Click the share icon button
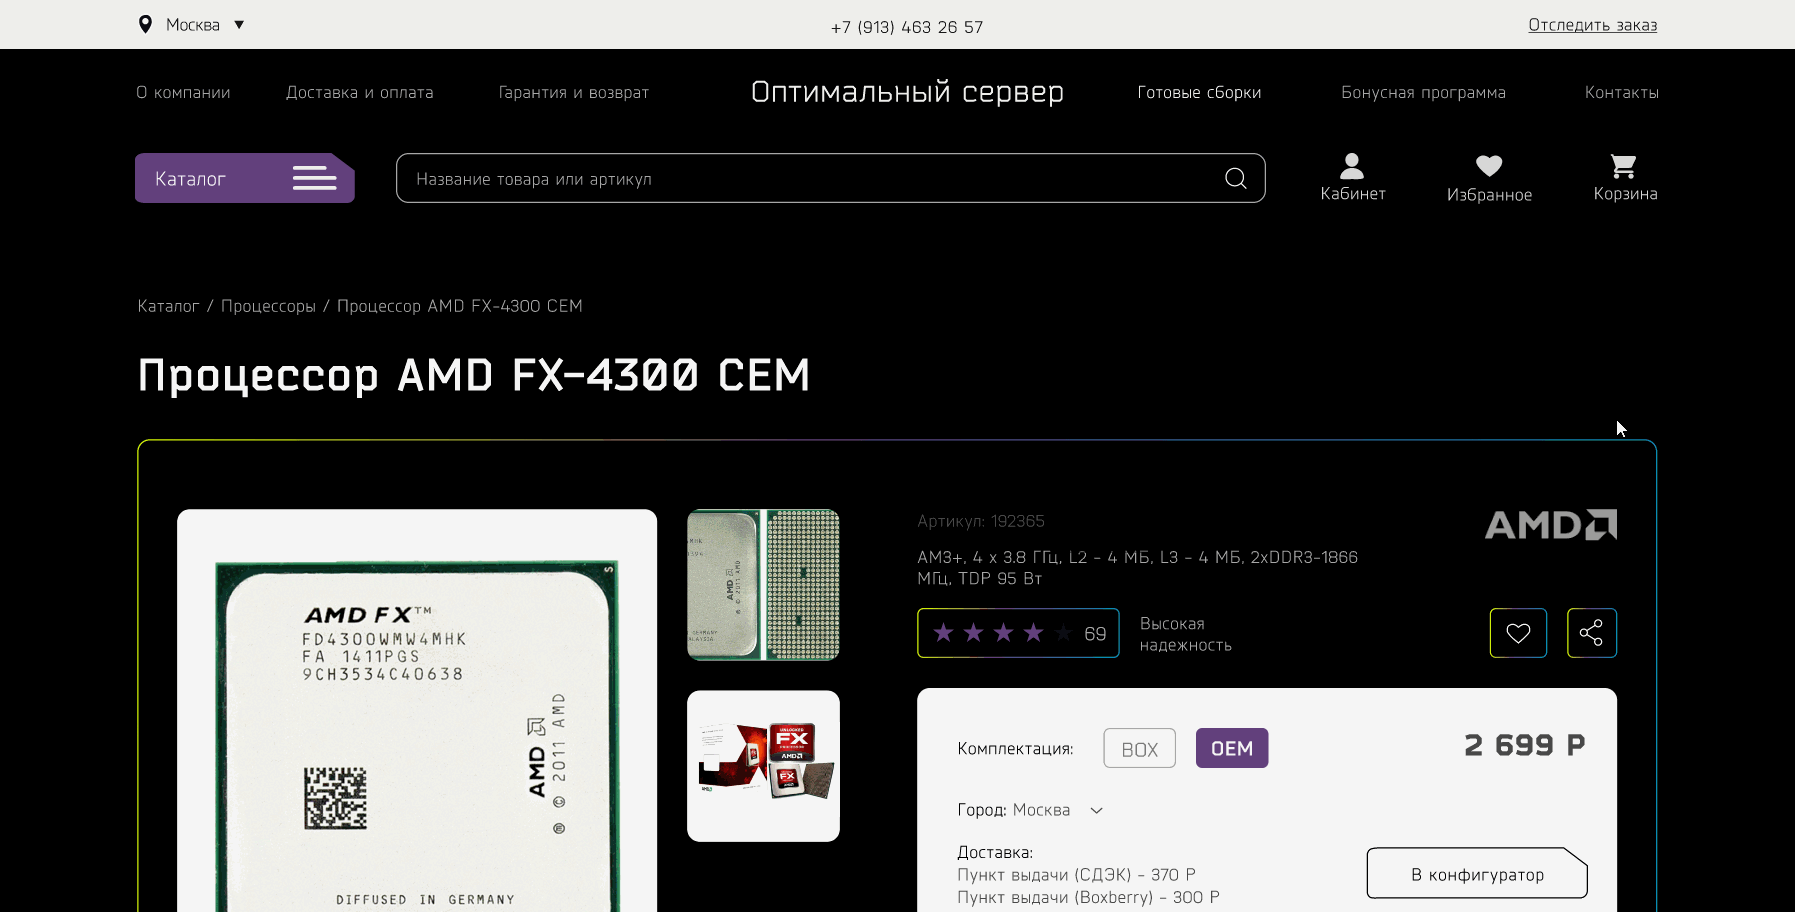This screenshot has width=1795, height=912. pos(1591,633)
